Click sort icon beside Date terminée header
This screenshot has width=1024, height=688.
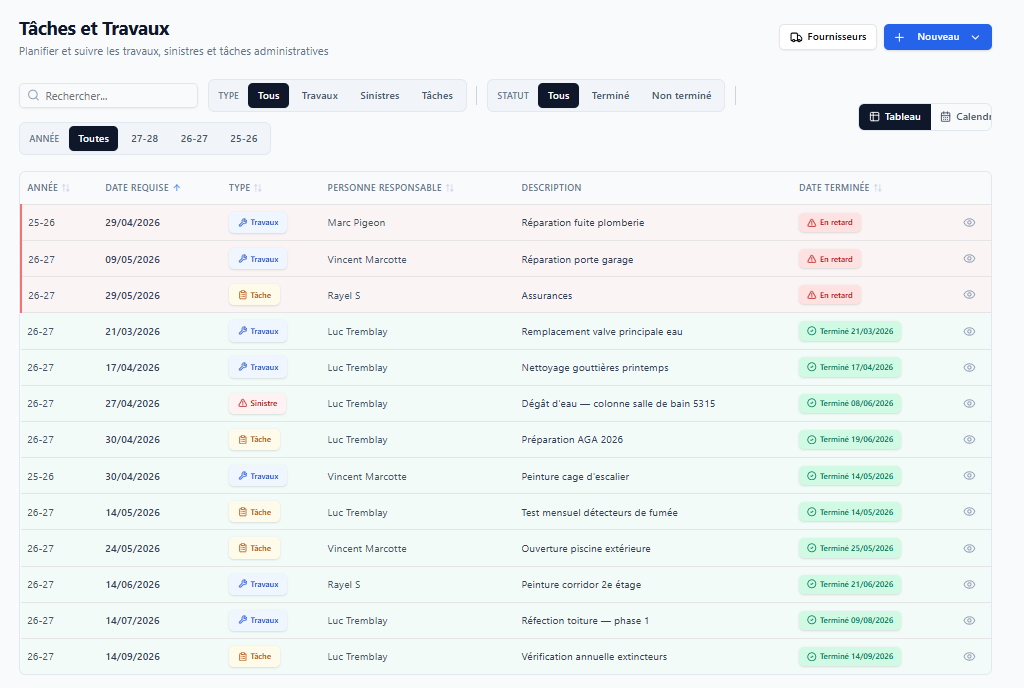pyautogui.click(x=878, y=188)
